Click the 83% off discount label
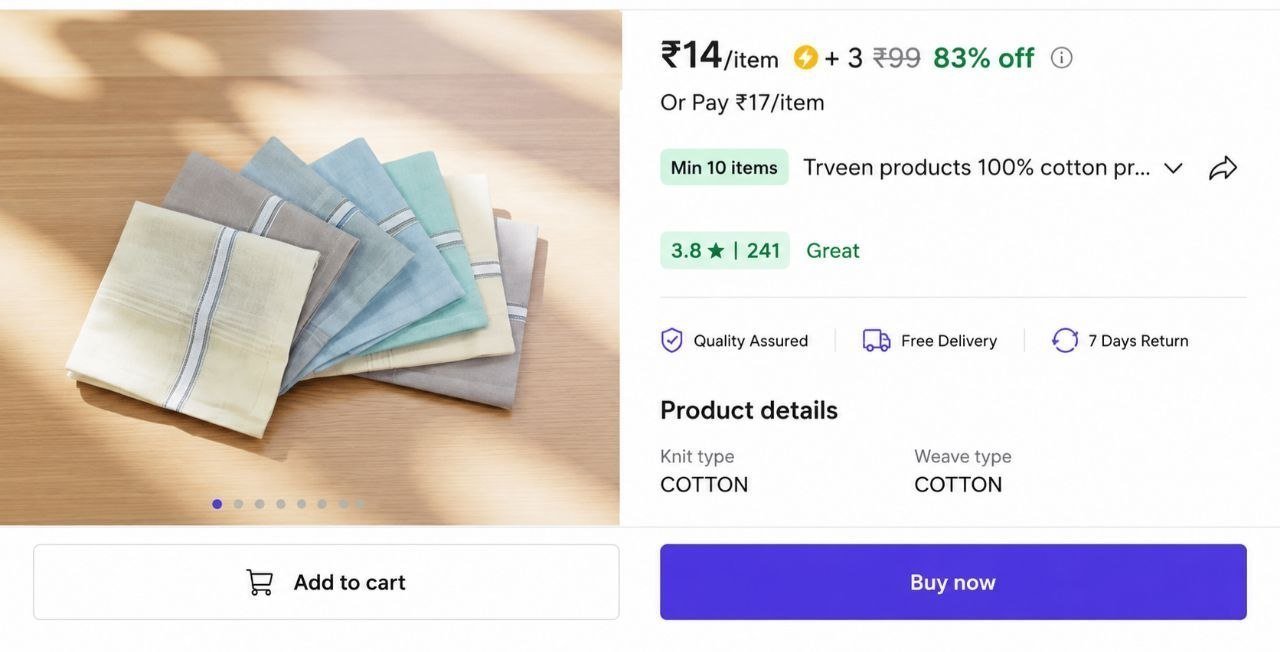 (x=984, y=58)
